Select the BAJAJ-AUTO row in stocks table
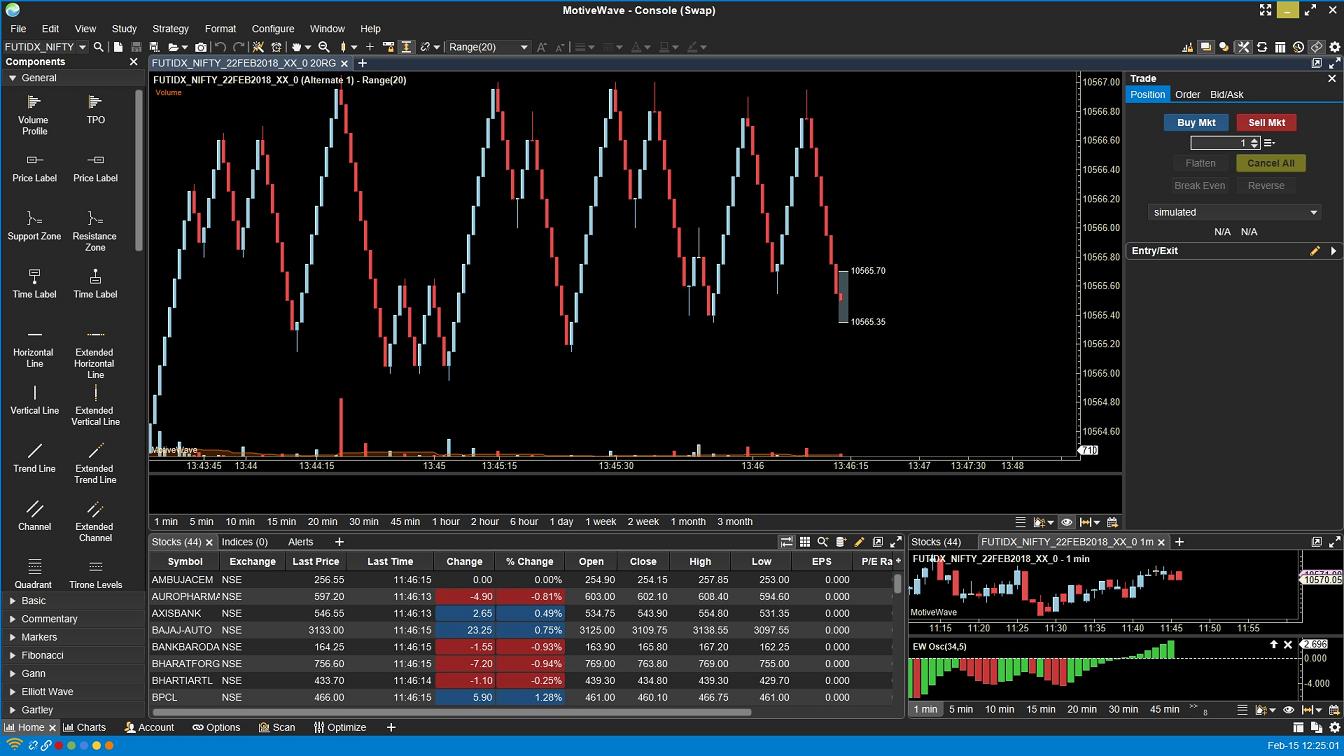This screenshot has width=1344, height=756. point(520,630)
